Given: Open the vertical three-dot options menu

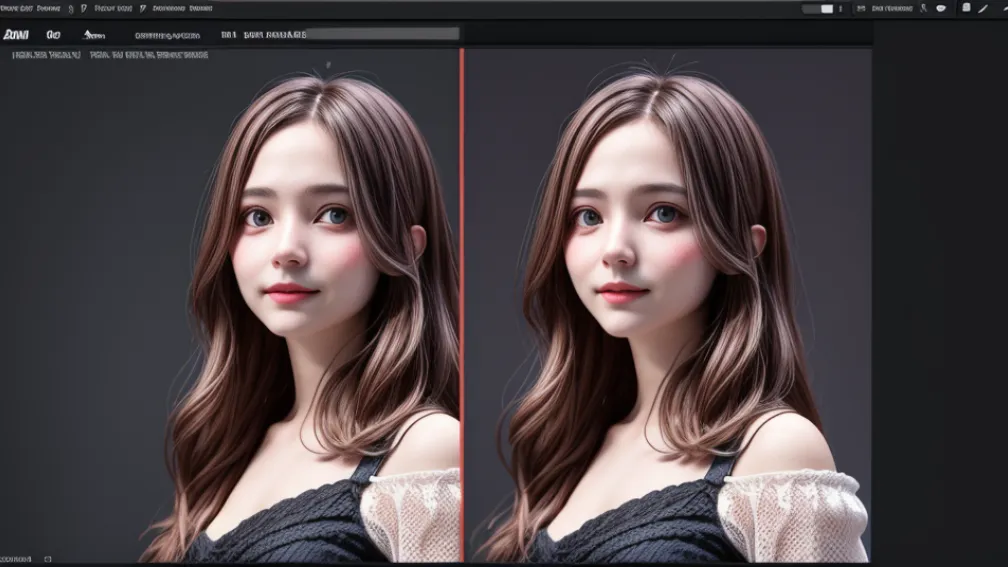Looking at the screenshot, I should click(840, 8).
